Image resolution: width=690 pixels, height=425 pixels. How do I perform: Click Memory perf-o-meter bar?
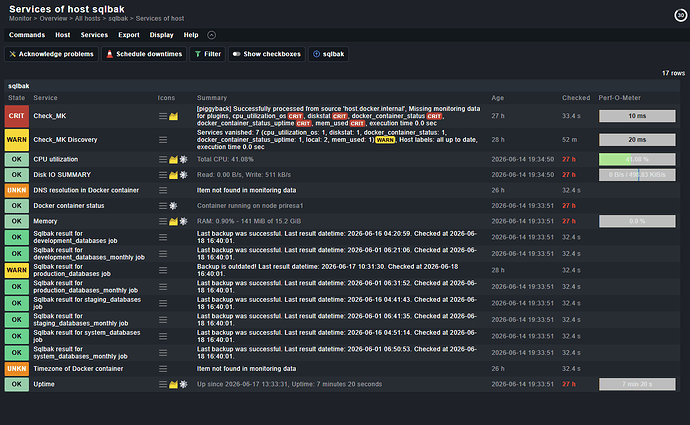pyautogui.click(x=637, y=221)
